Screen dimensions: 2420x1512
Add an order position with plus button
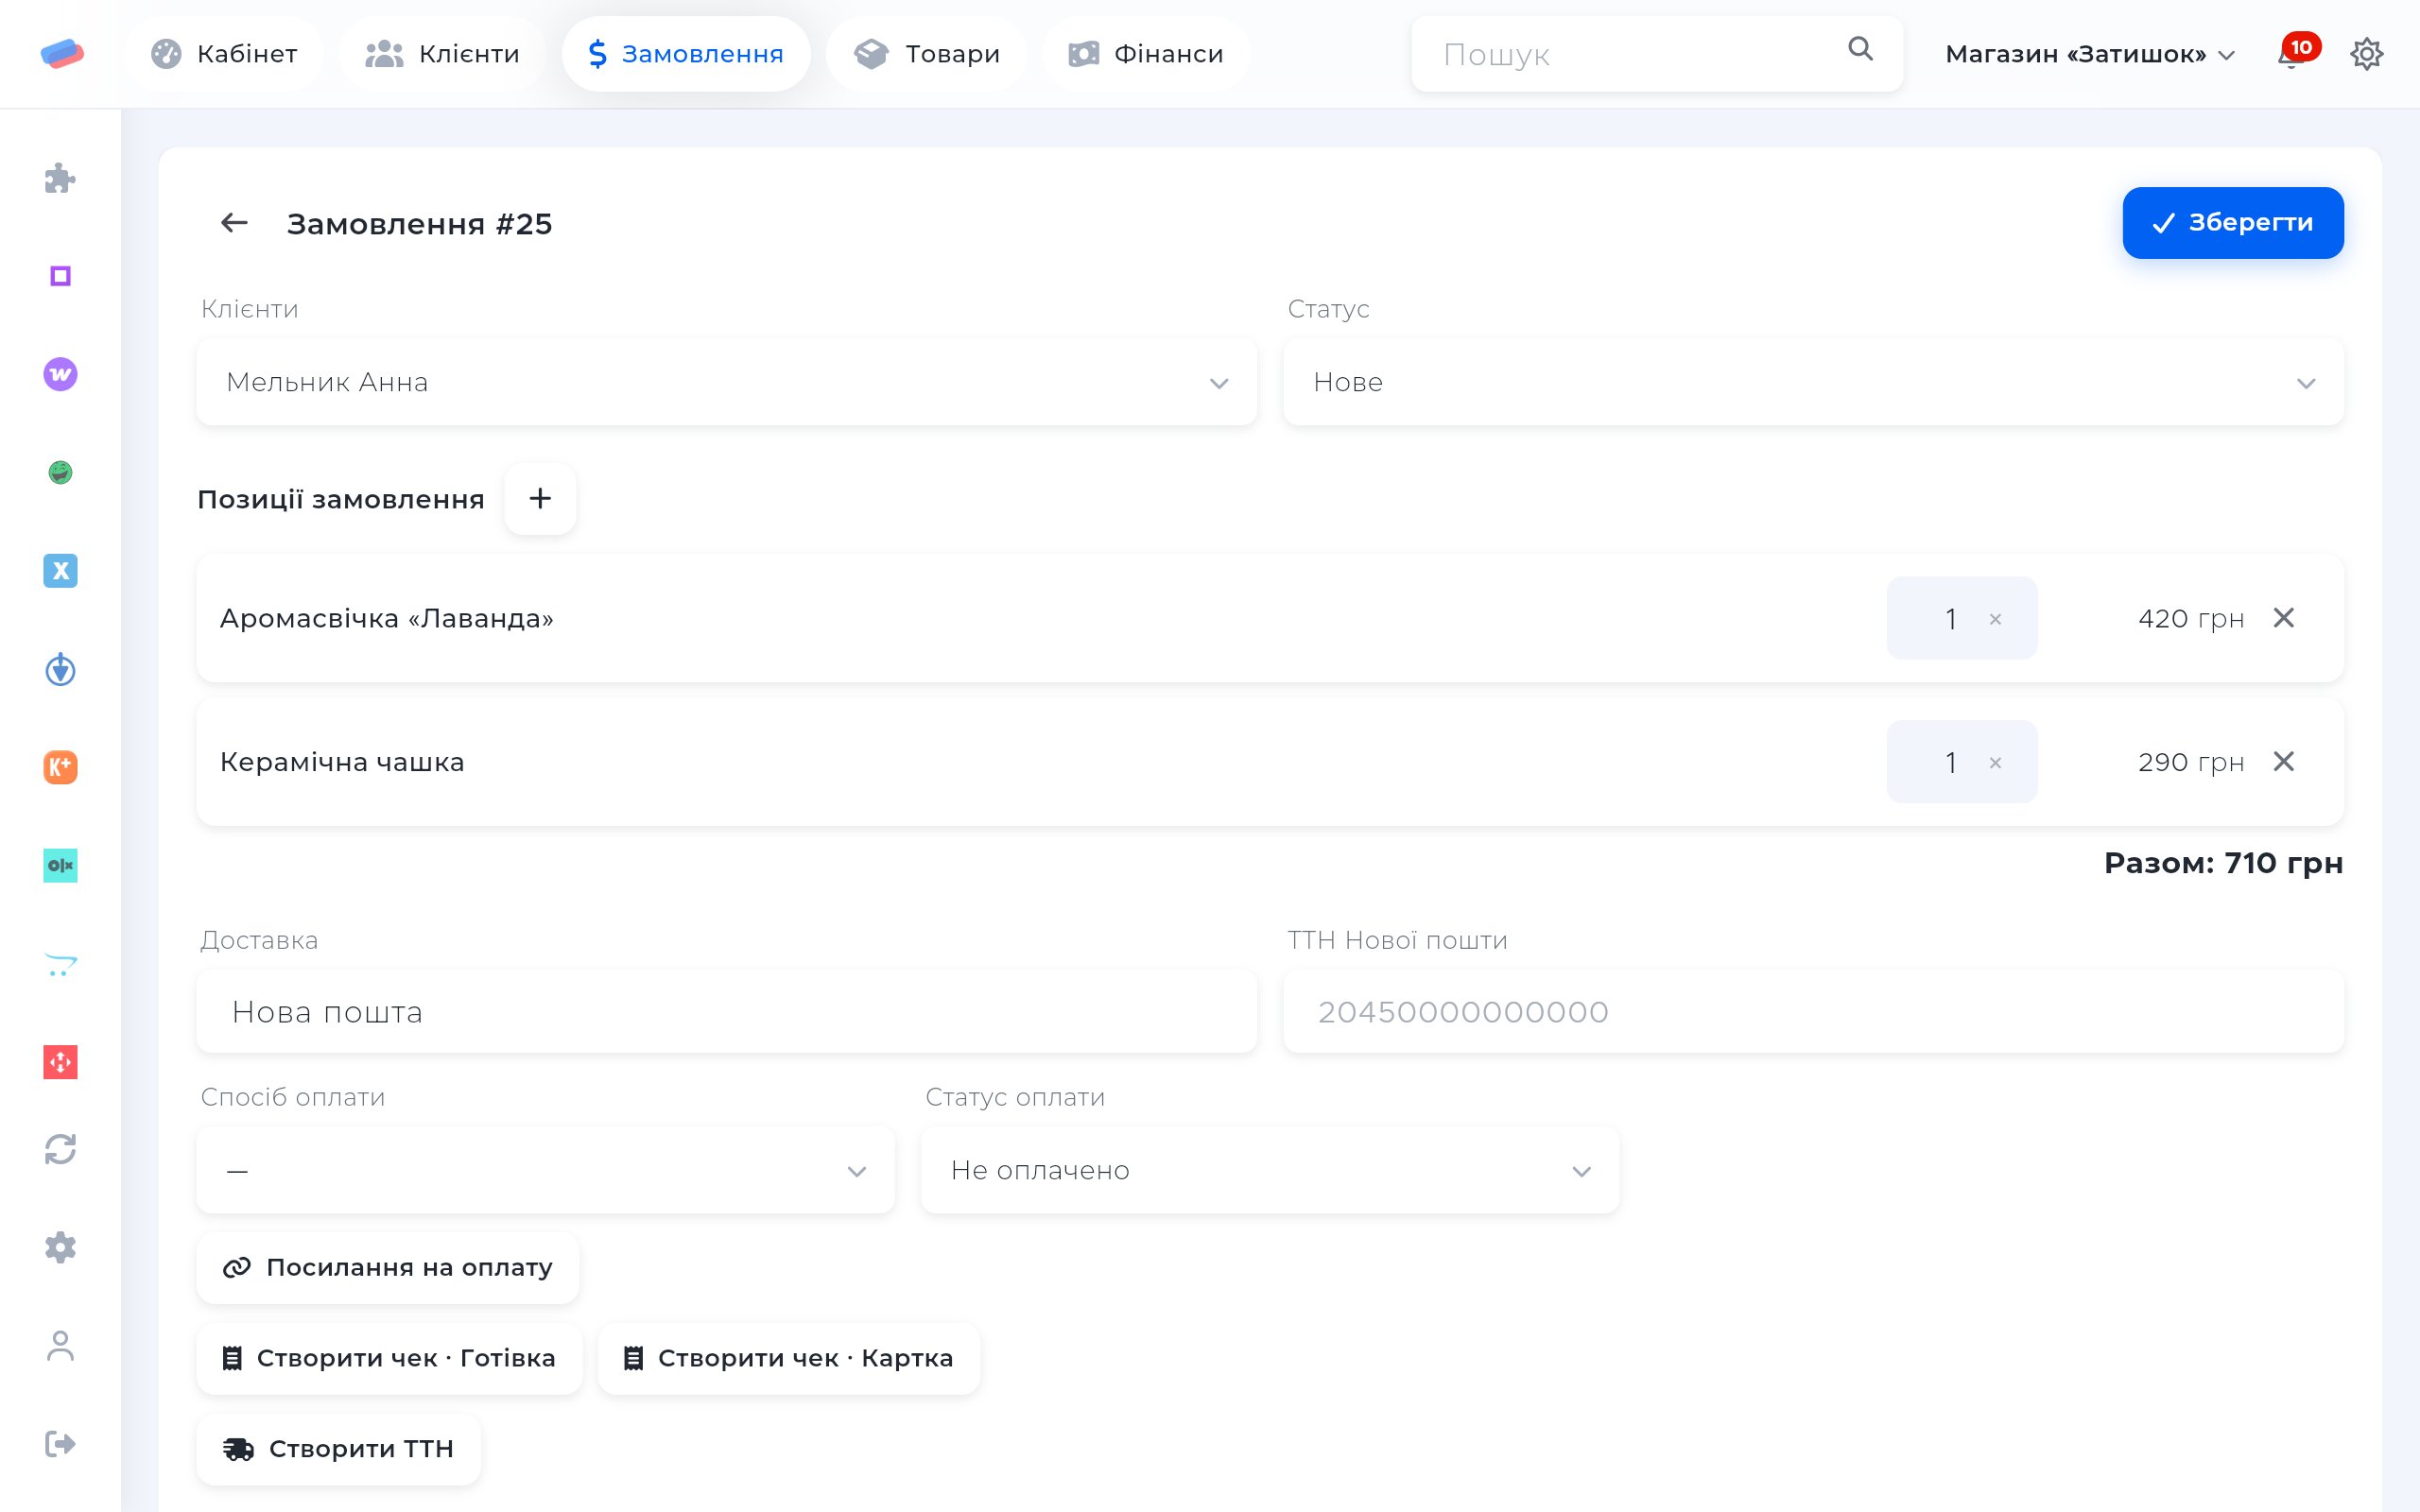pos(540,498)
